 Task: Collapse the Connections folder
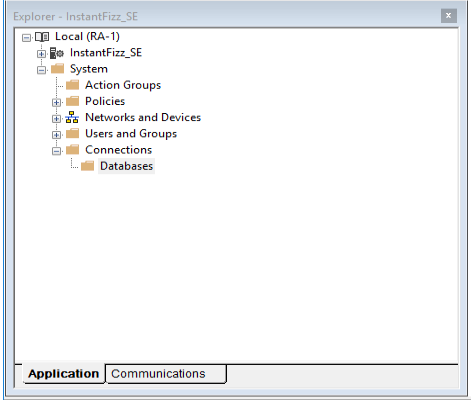(56, 151)
